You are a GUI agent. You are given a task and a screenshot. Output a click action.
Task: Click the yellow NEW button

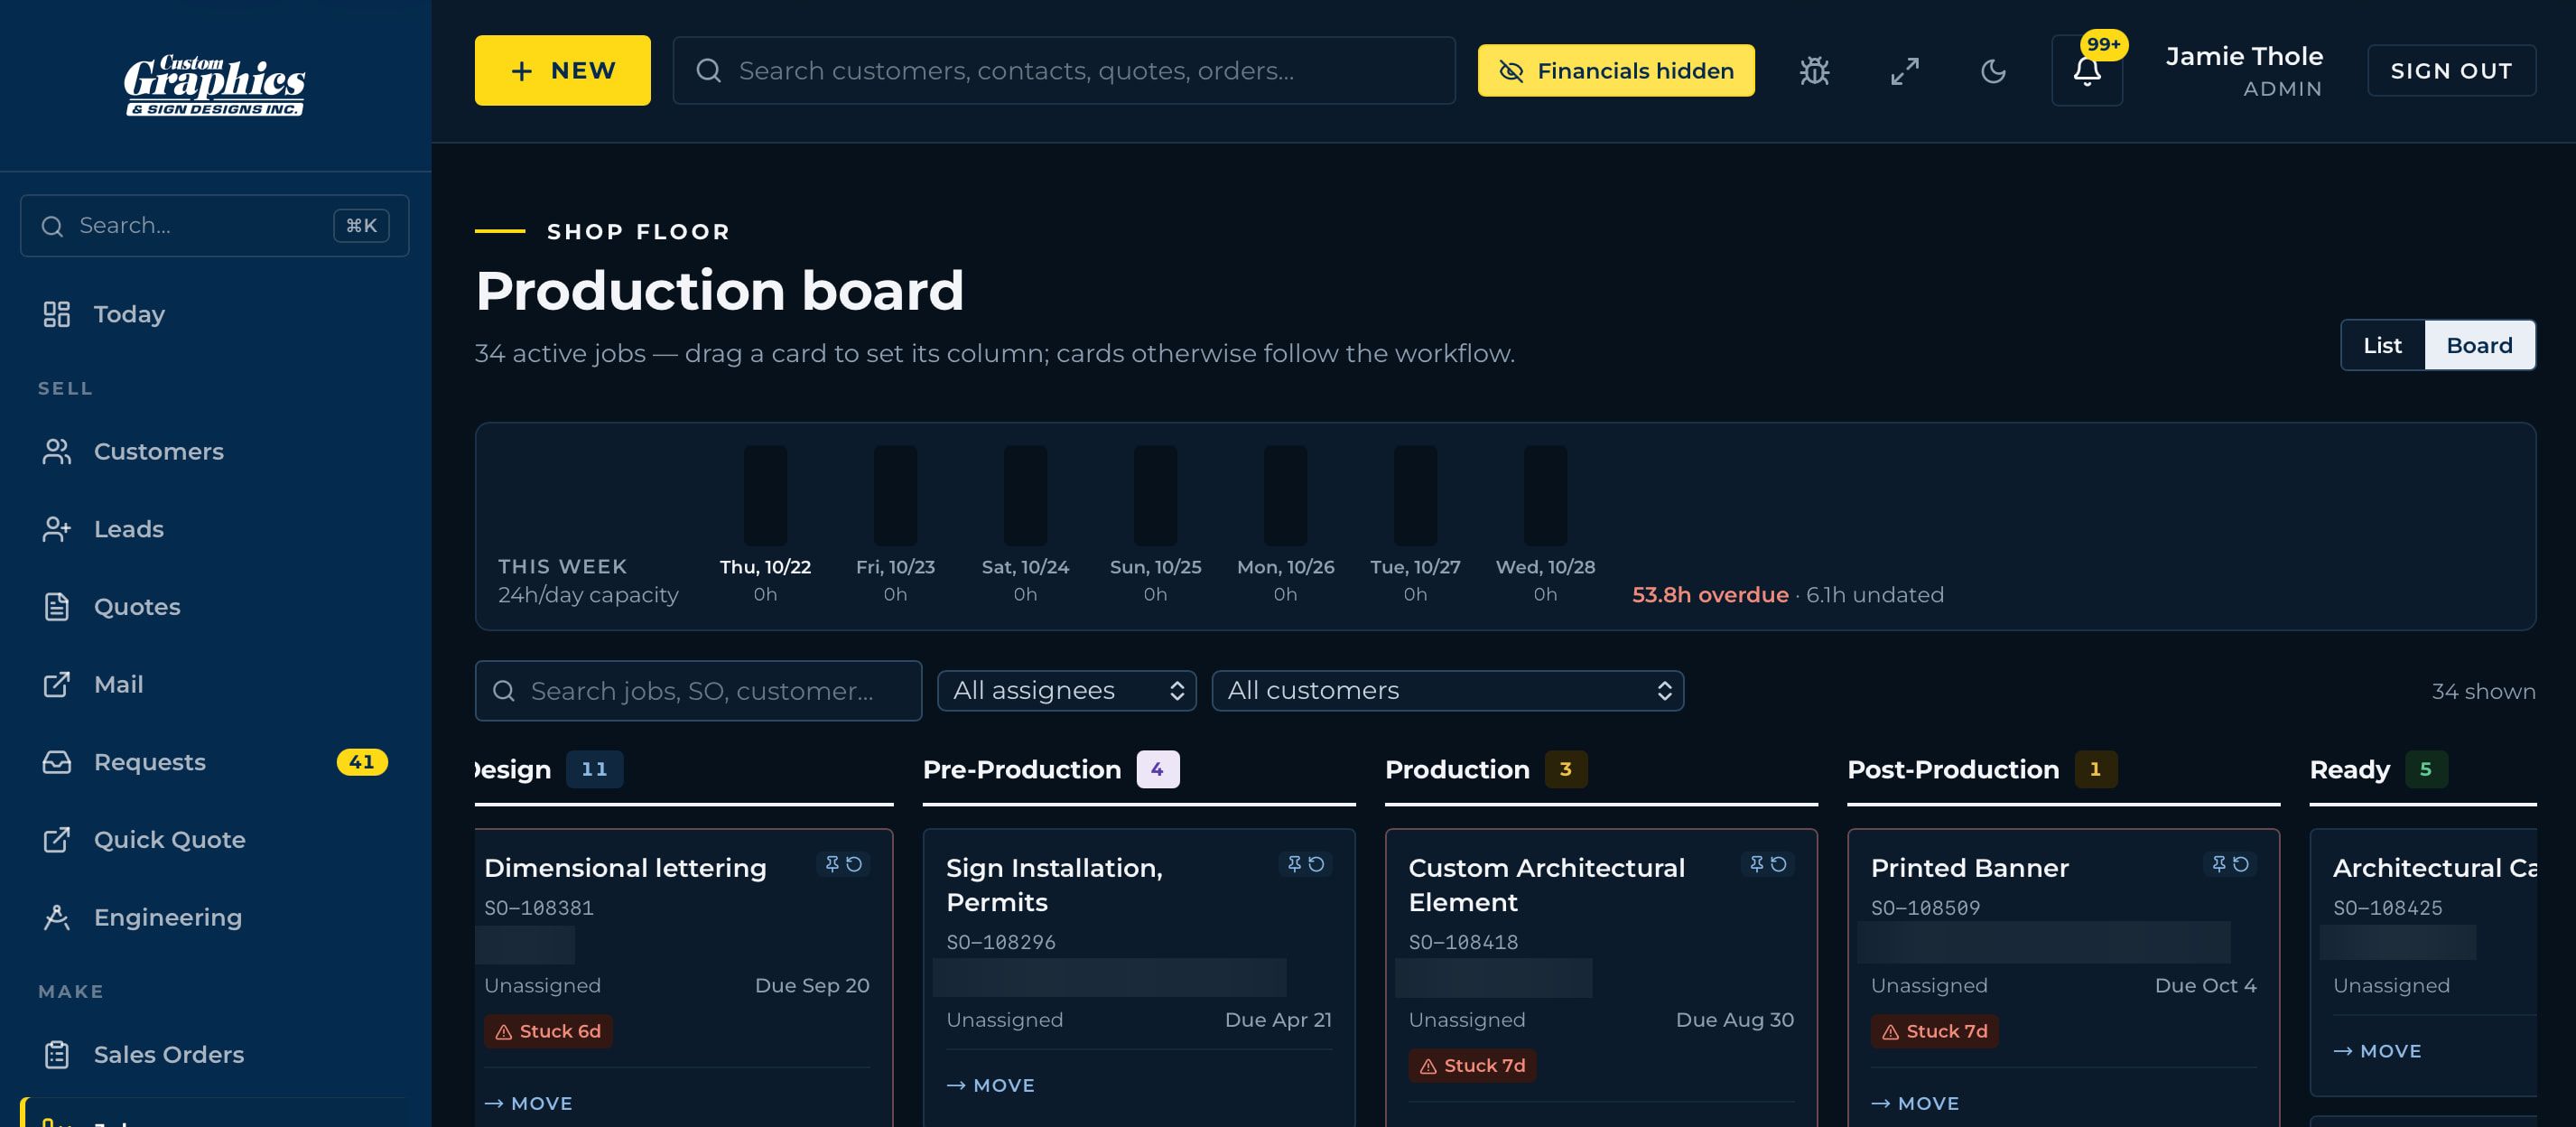pyautogui.click(x=562, y=71)
